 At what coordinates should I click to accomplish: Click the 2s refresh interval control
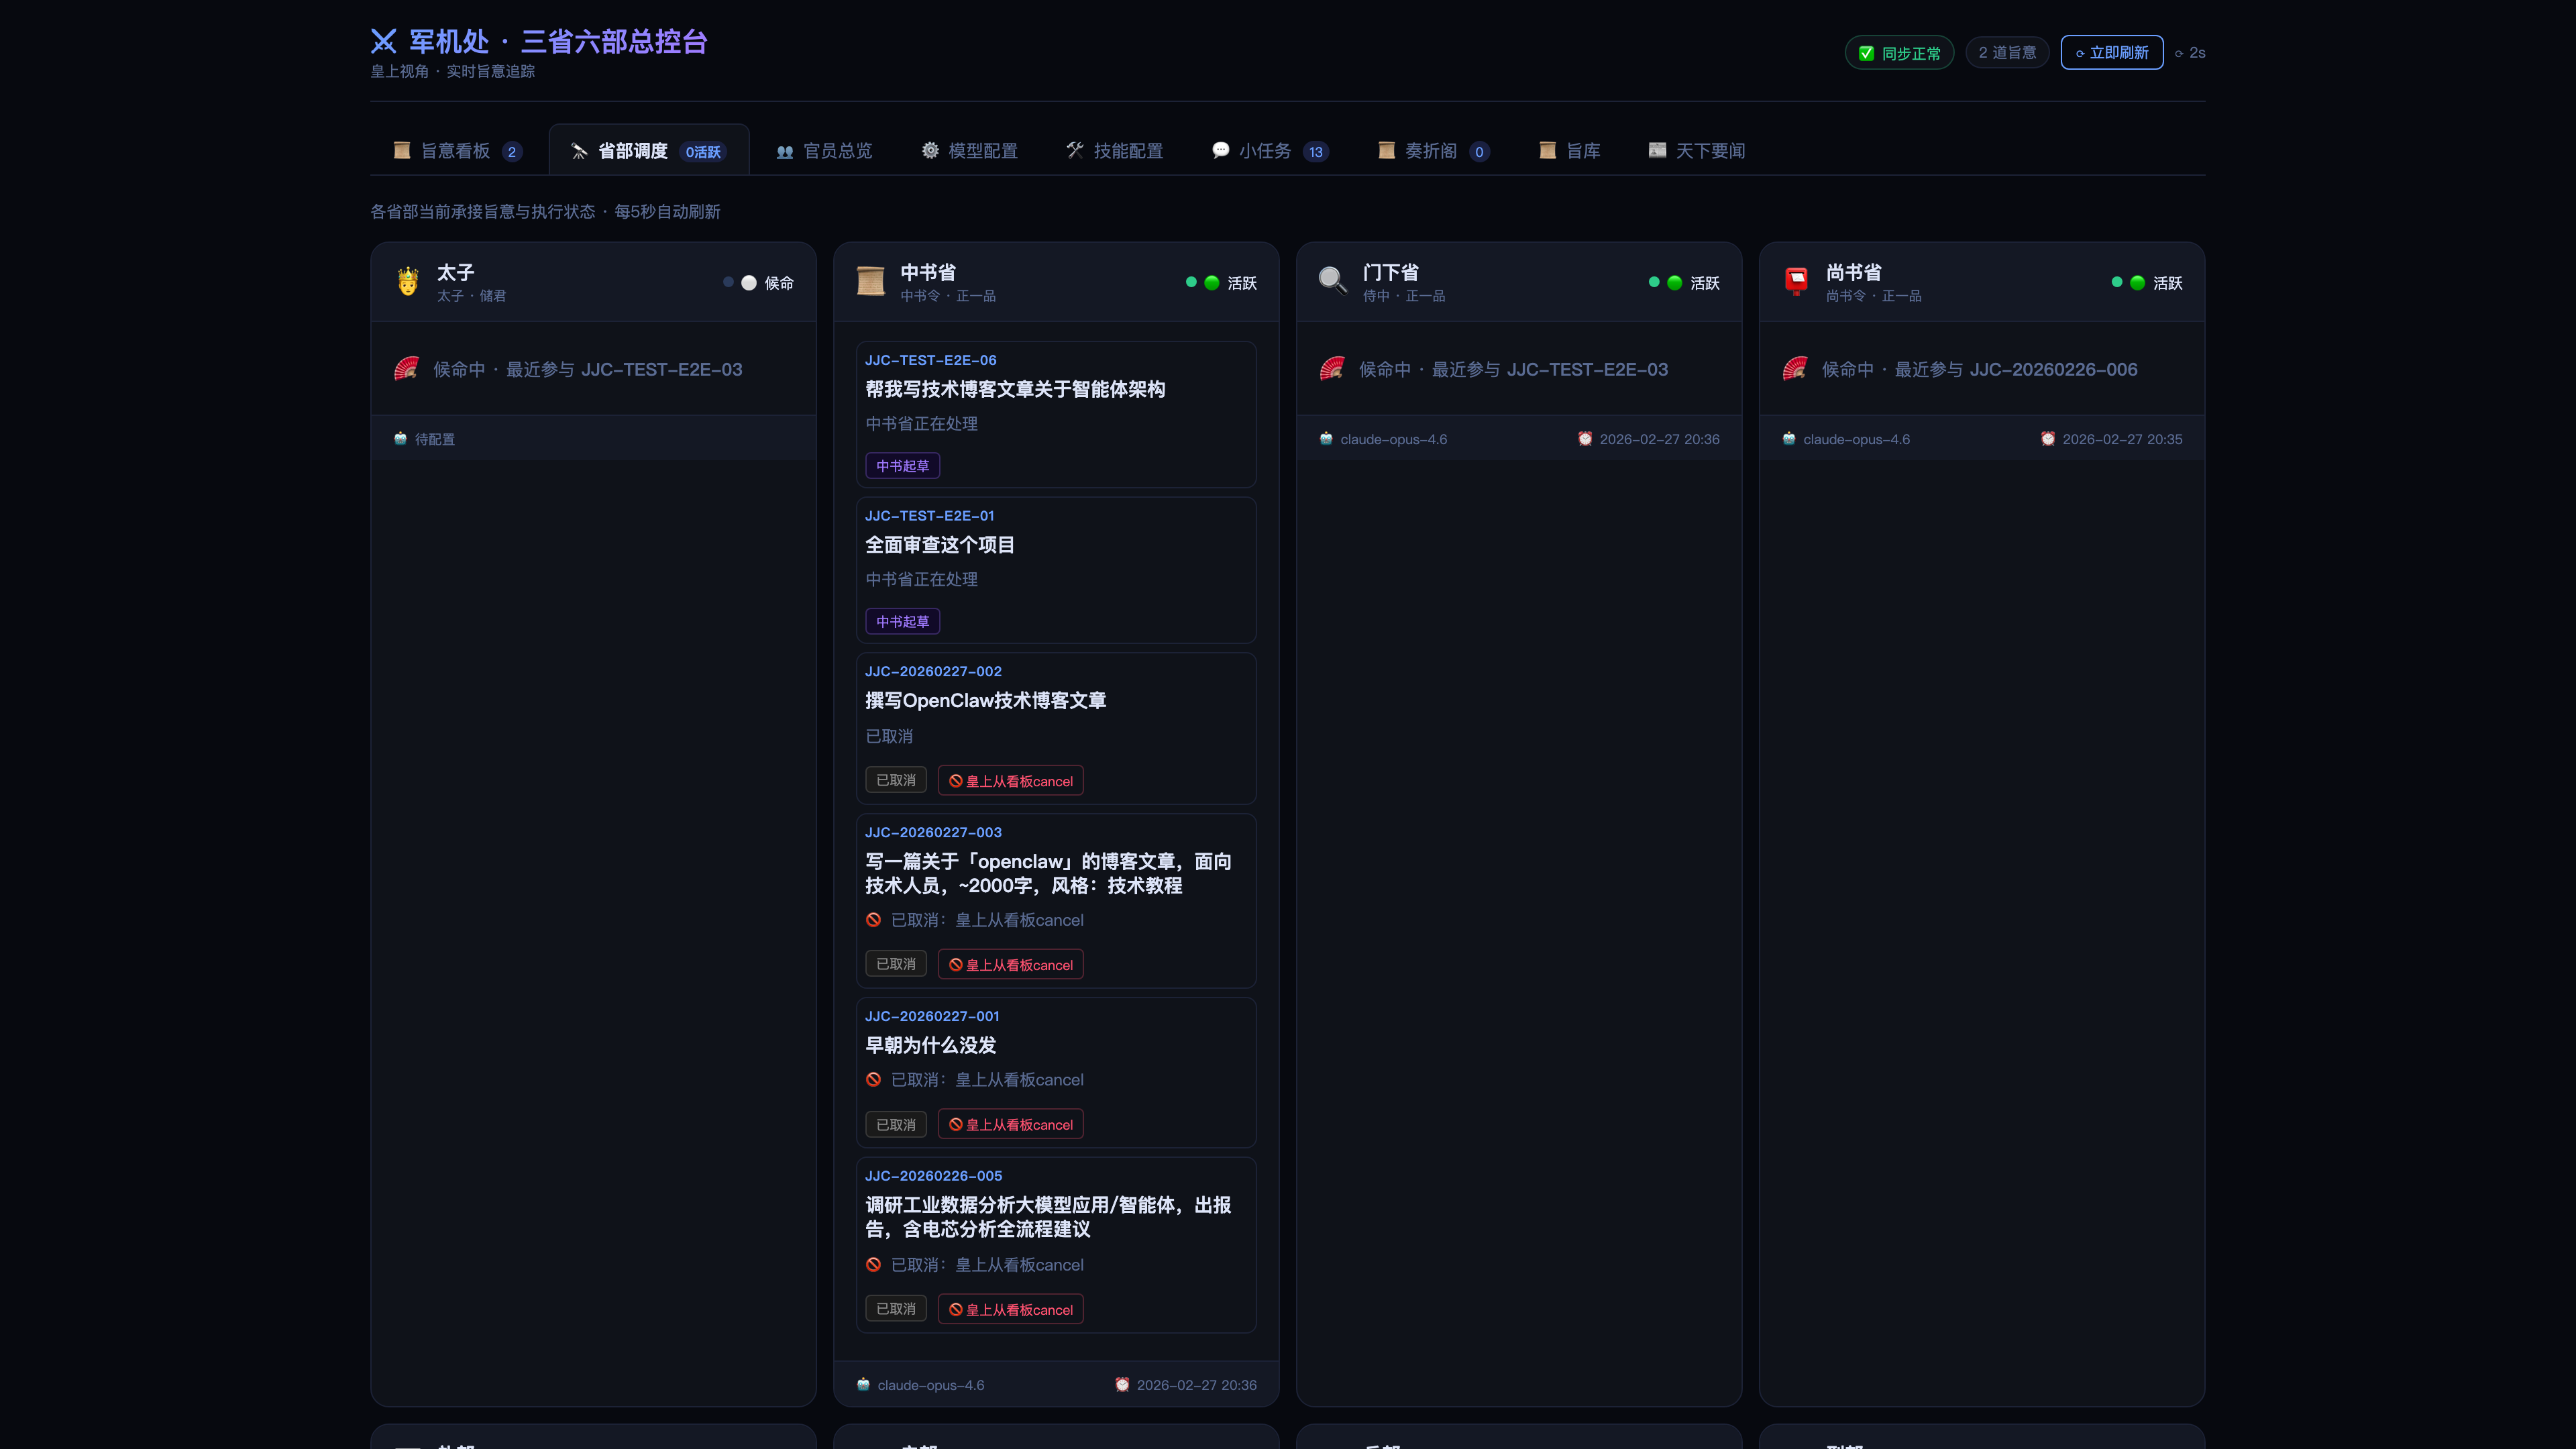2190,52
